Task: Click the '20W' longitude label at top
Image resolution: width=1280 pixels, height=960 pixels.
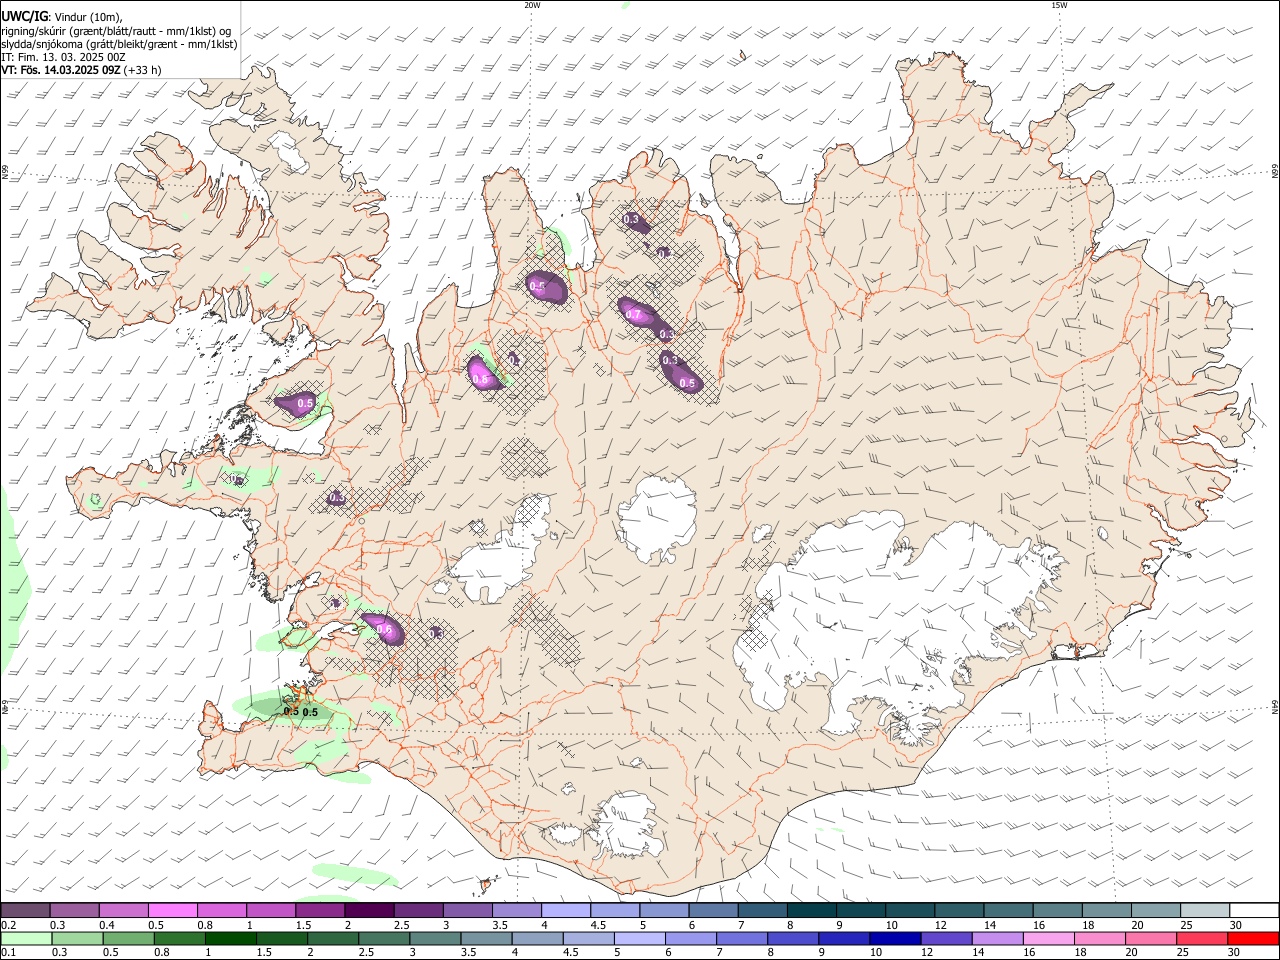Action: point(533,5)
